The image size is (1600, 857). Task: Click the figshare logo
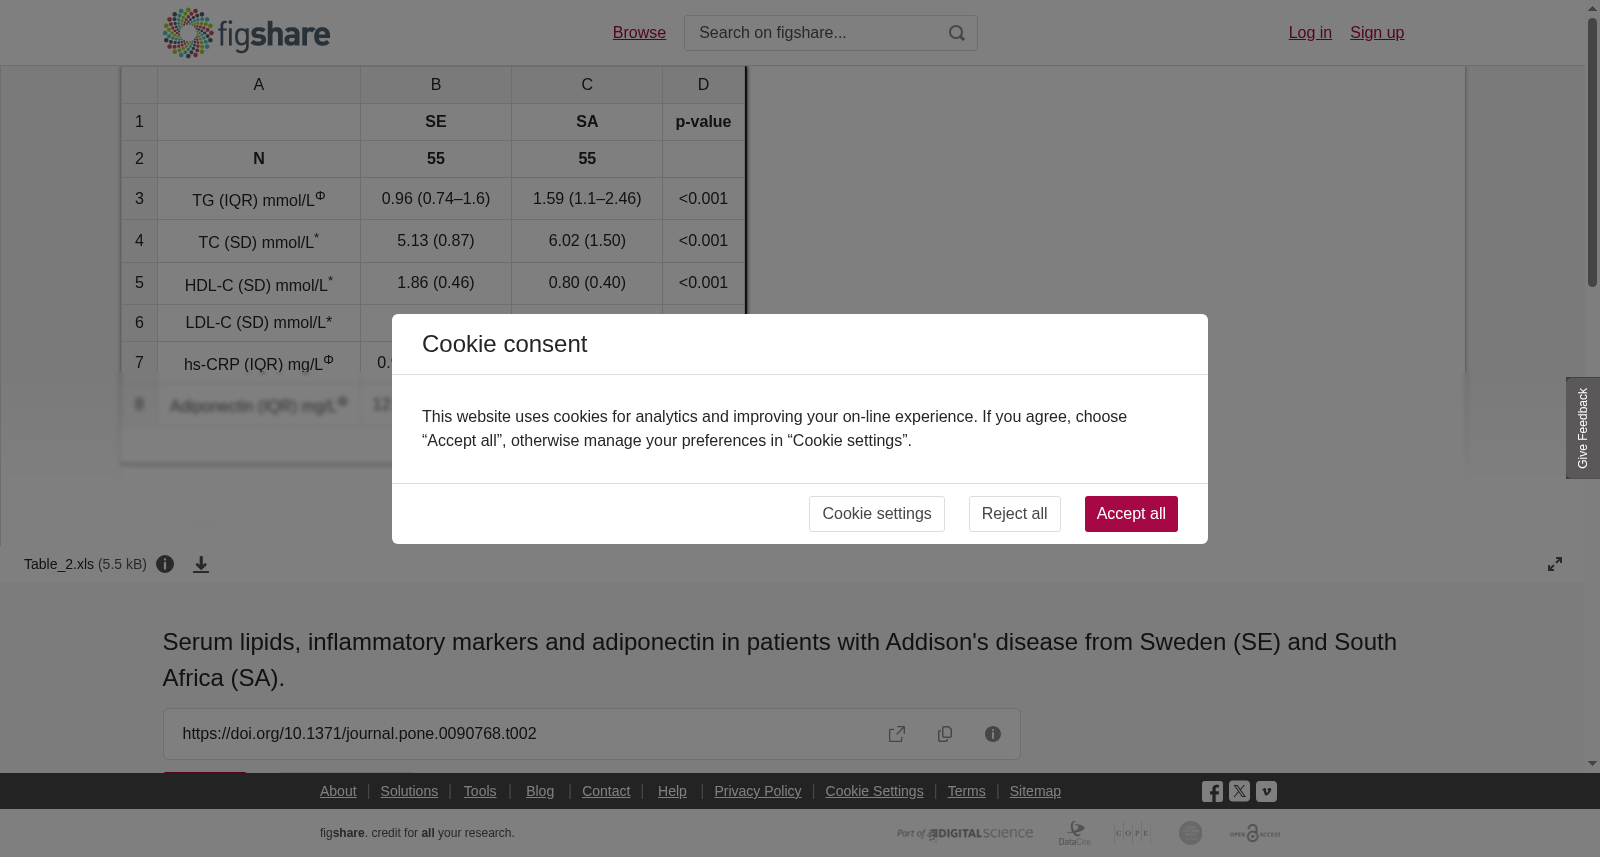pos(246,33)
